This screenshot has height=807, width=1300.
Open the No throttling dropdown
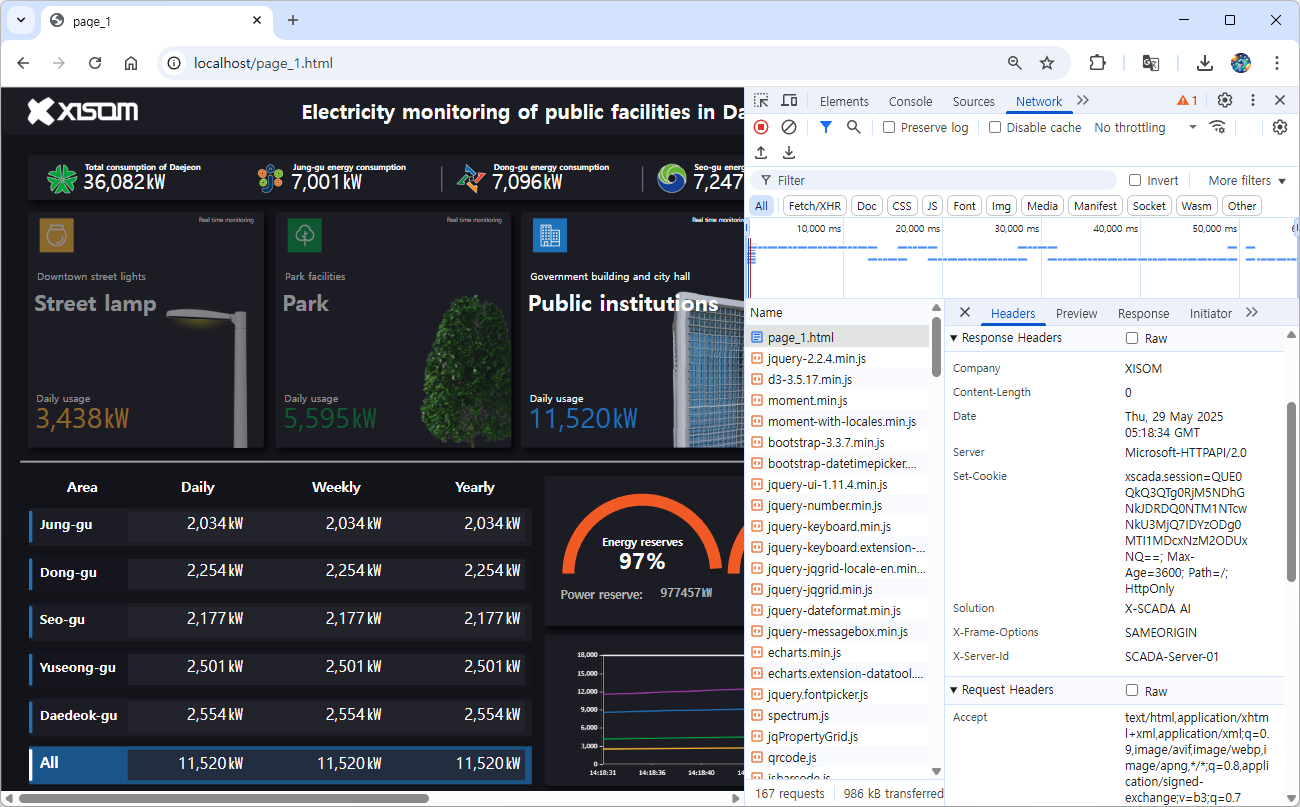click(1145, 127)
